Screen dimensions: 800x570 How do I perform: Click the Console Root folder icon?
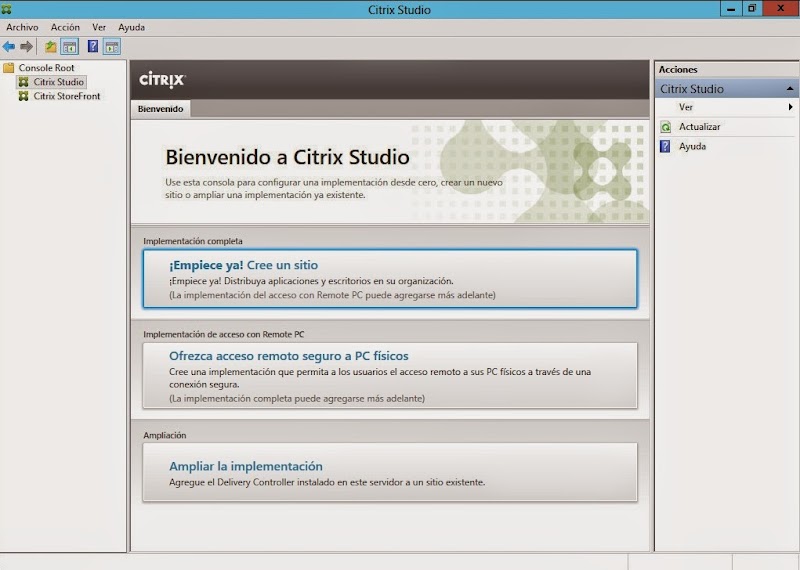tap(9, 67)
